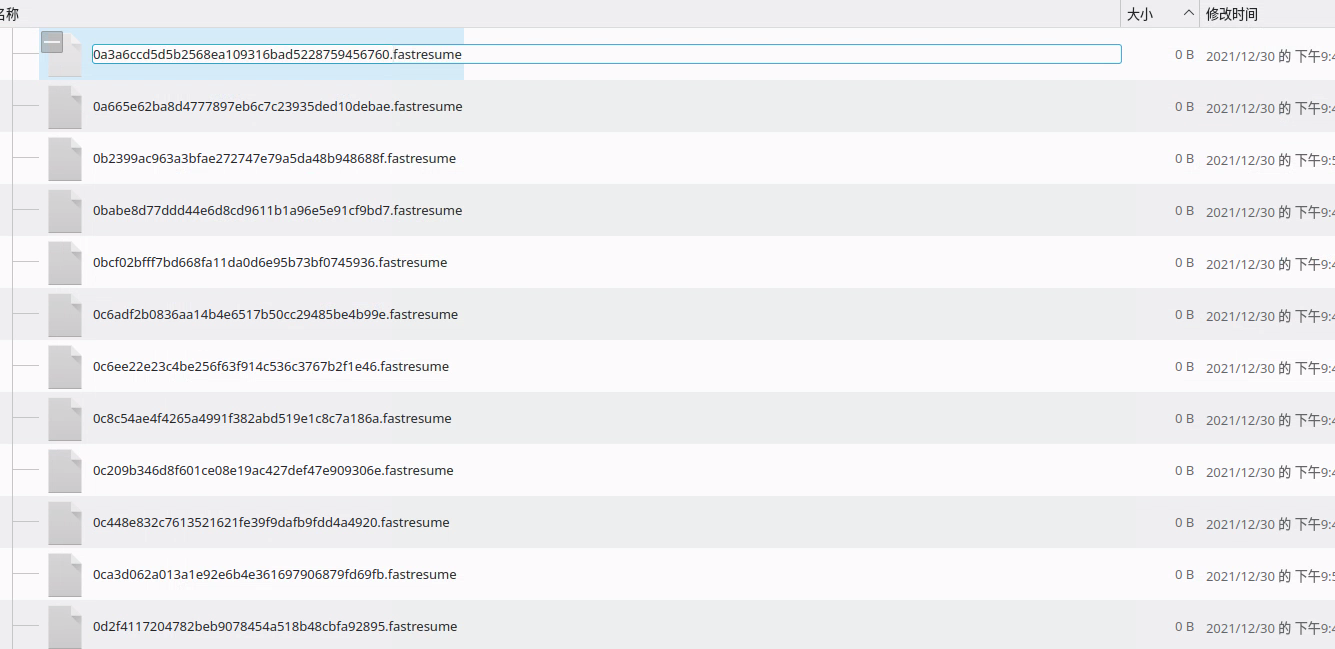This screenshot has height=649, width=1335.
Task: Select the 0a665e62ba8d fastresume filename
Action: coord(277,106)
